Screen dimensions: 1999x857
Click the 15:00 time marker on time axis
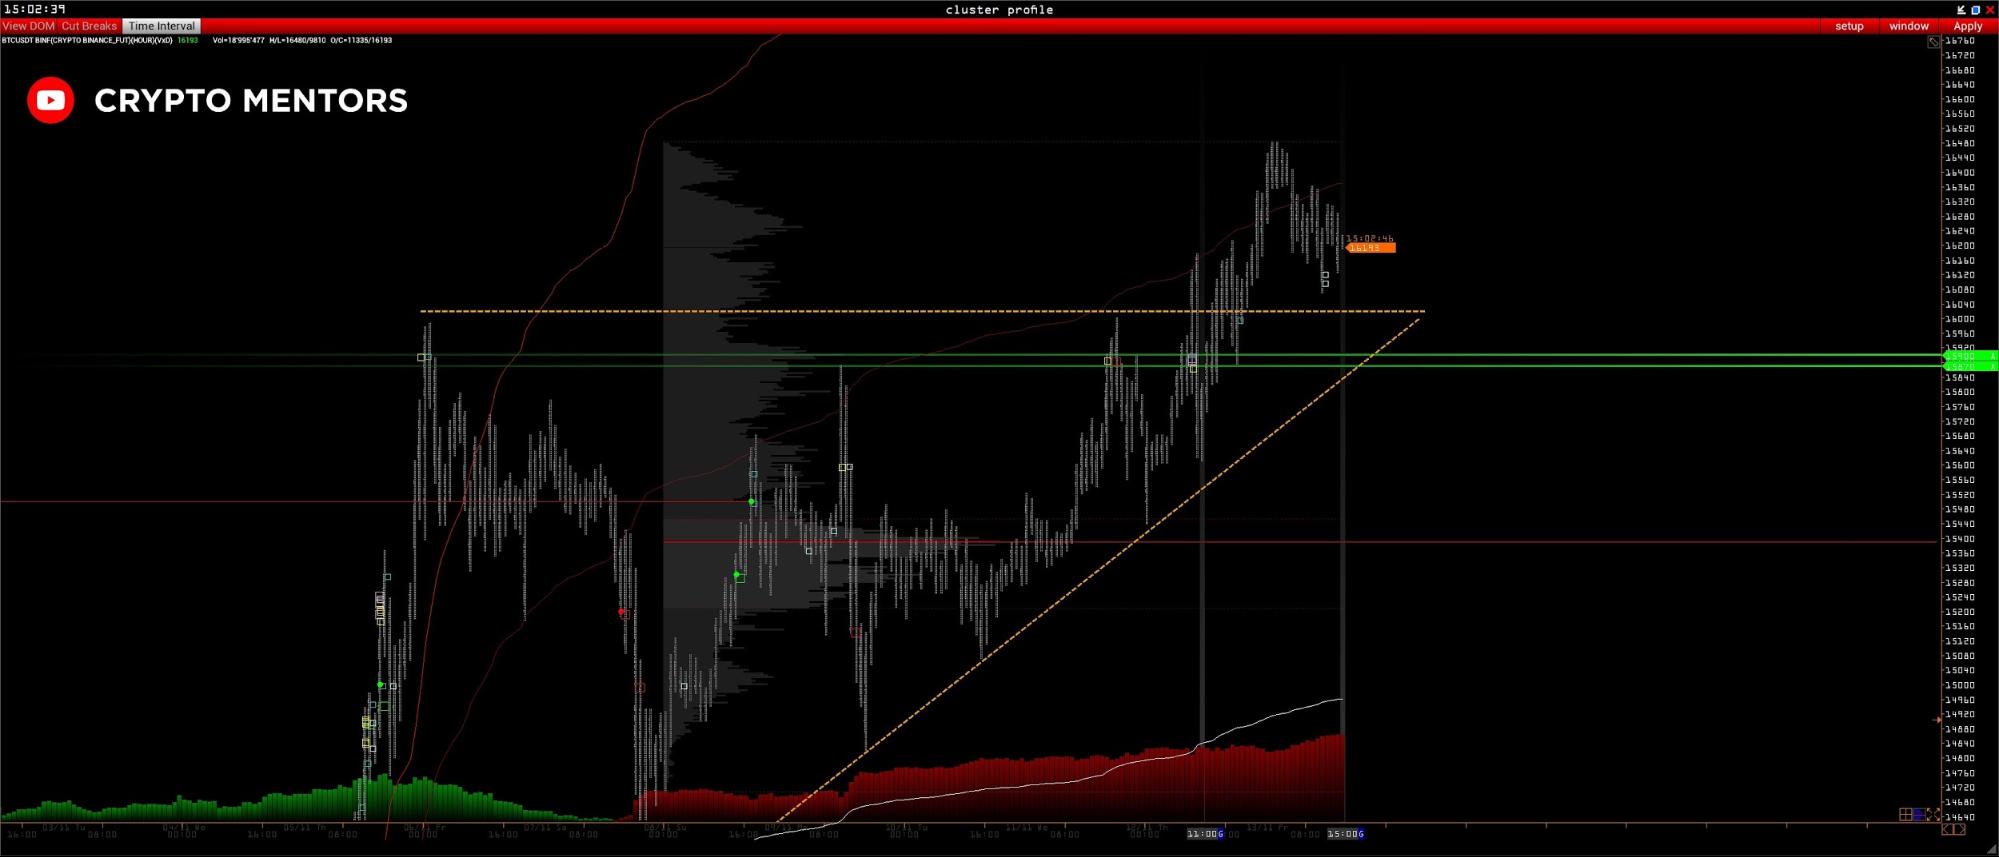1345,834
